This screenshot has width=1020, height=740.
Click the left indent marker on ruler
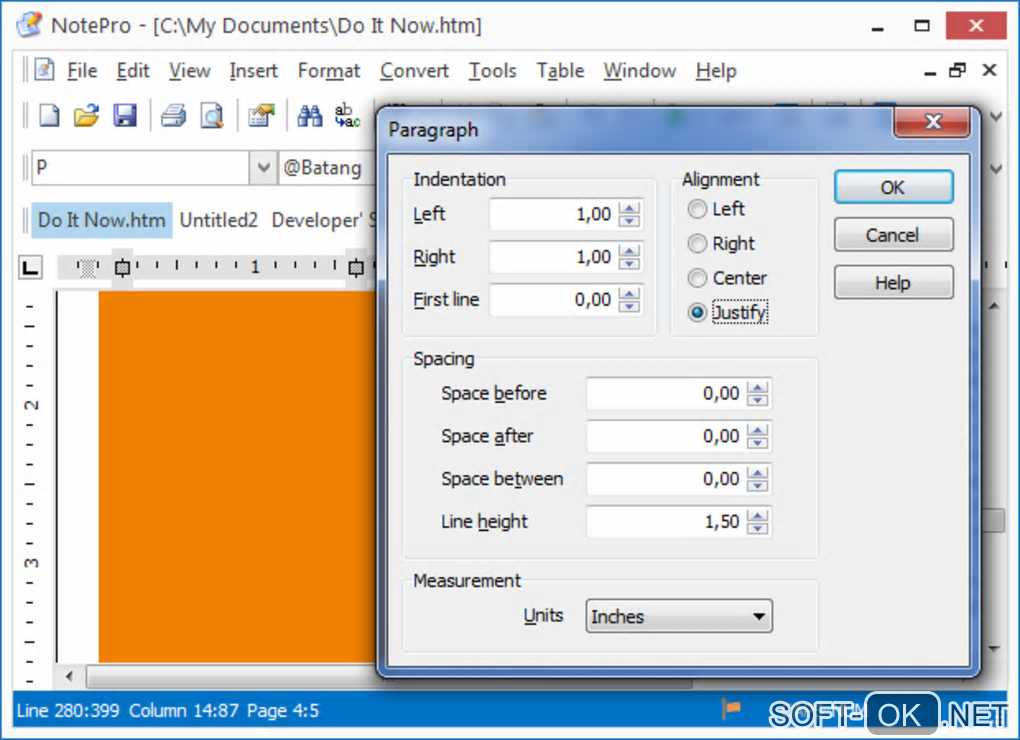(122, 267)
